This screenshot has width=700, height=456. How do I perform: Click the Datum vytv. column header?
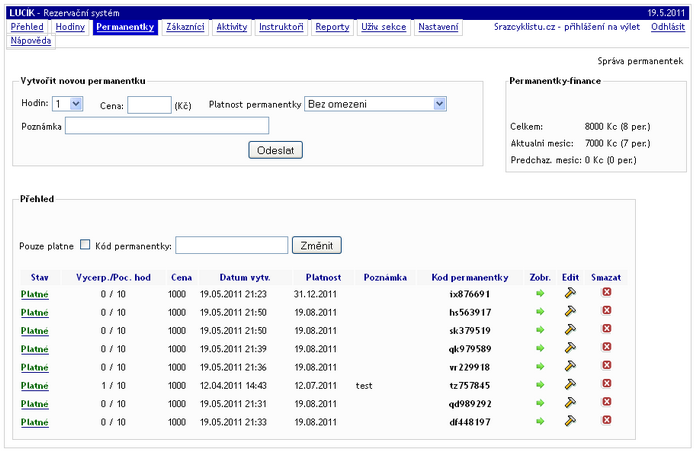pyautogui.click(x=245, y=277)
